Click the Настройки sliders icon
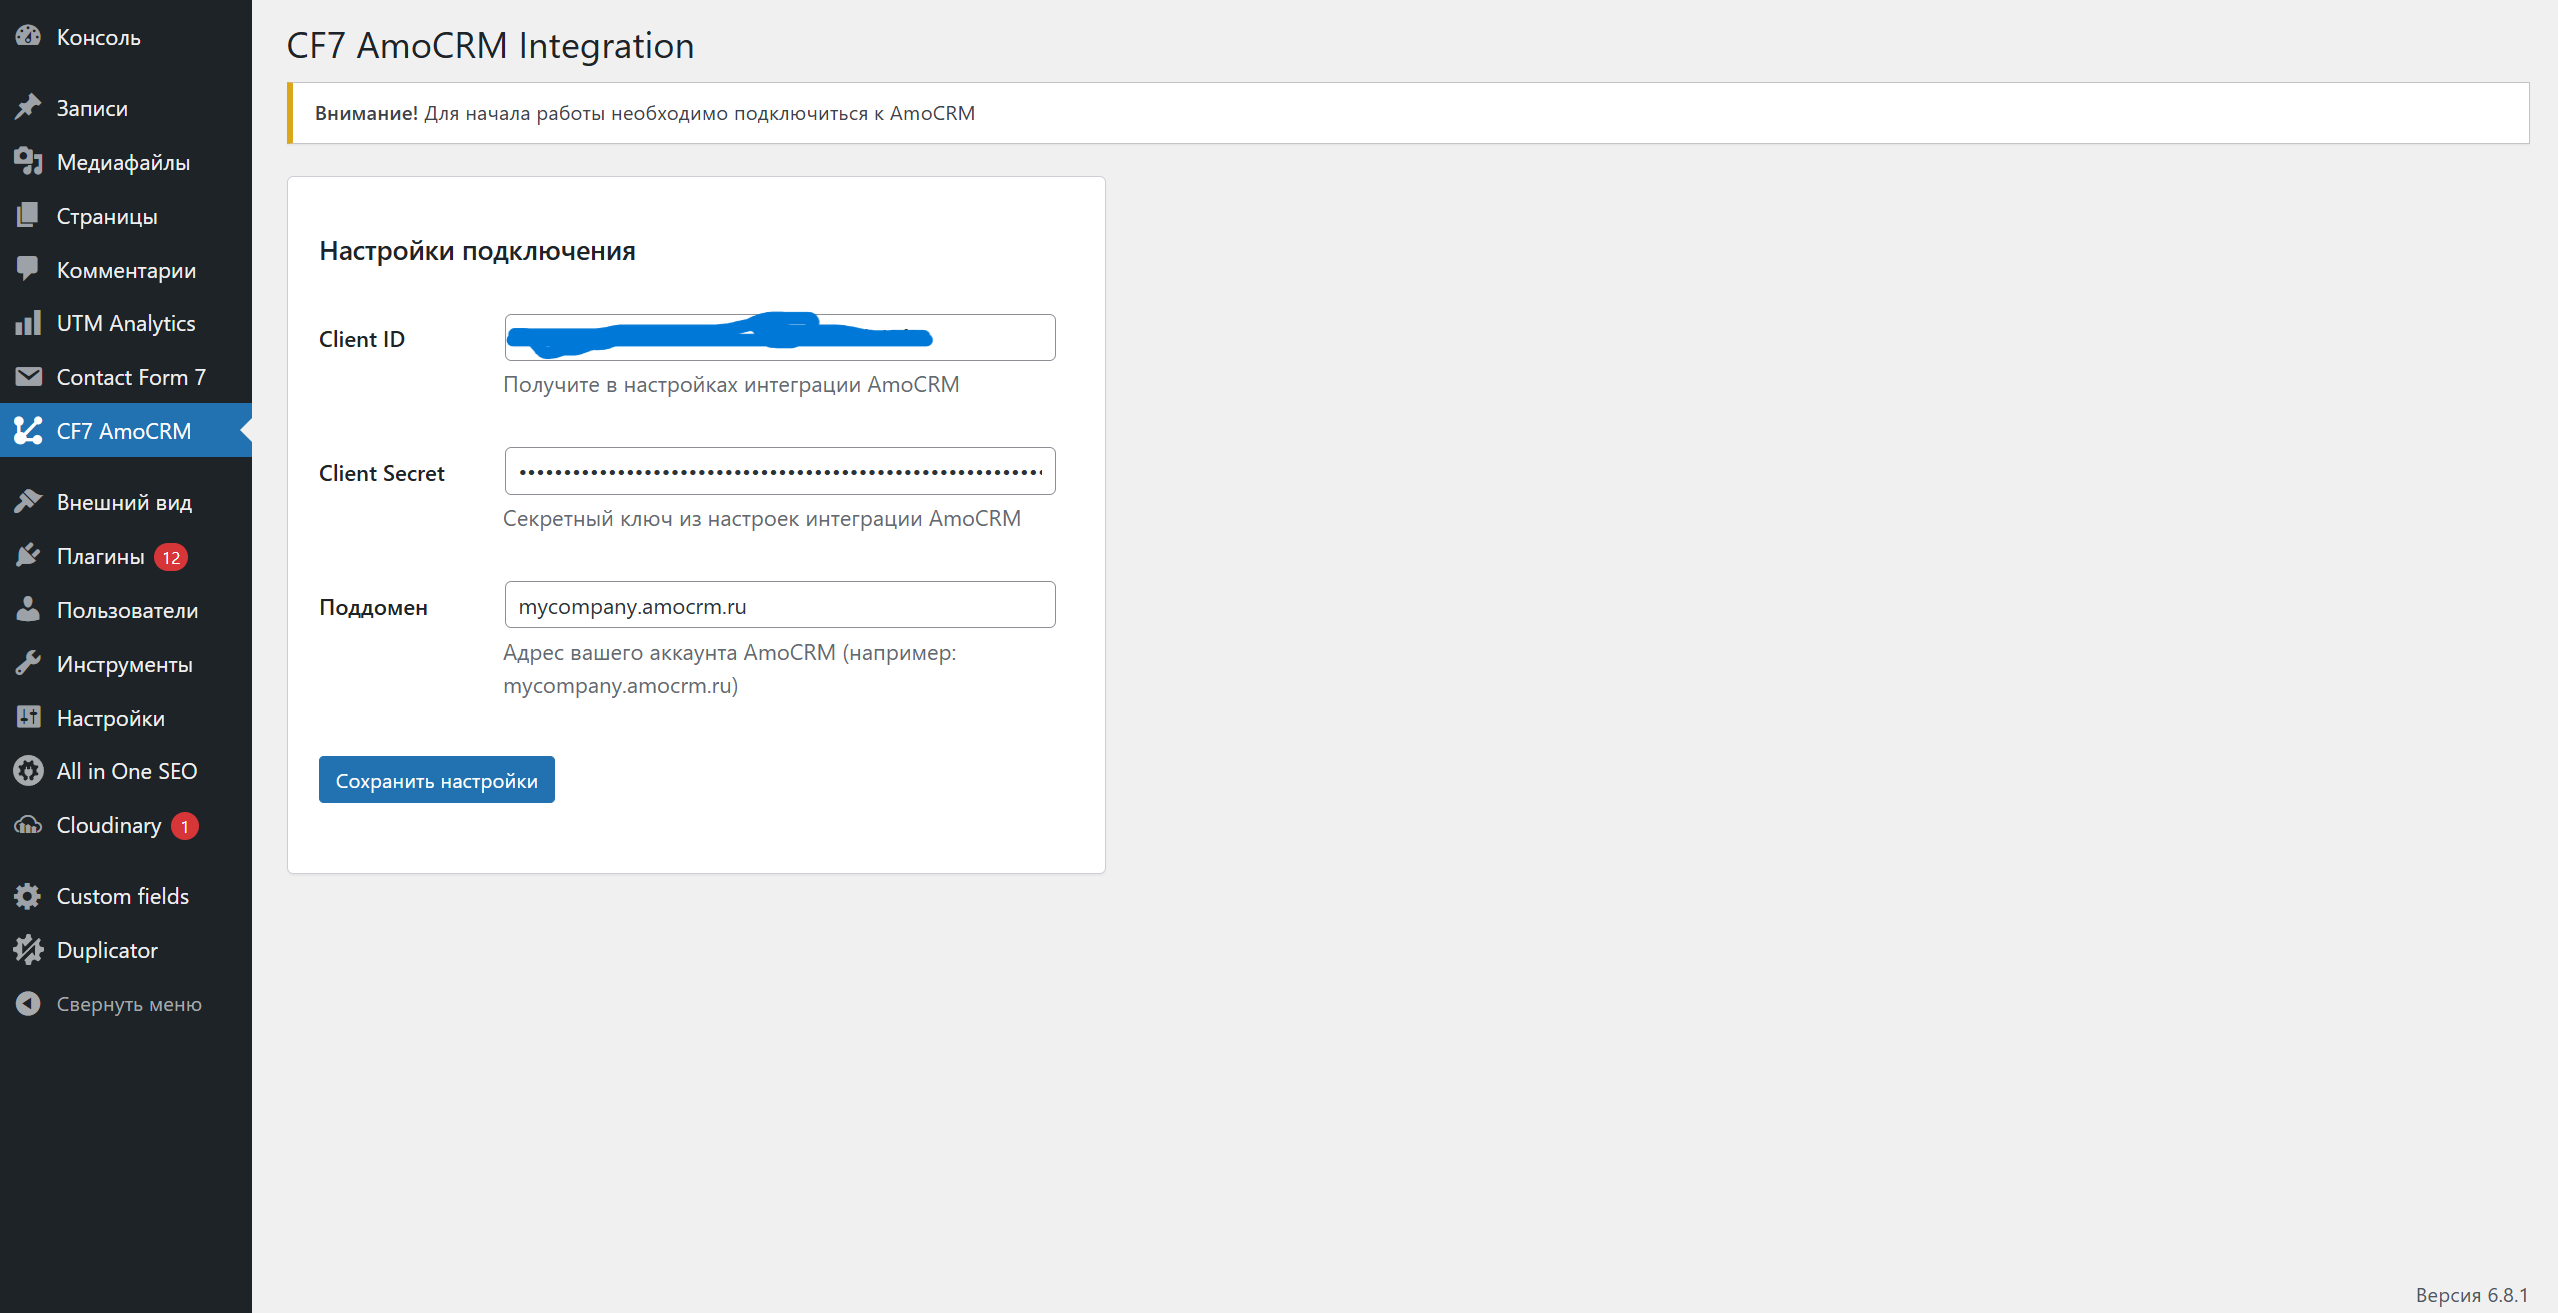The image size is (2558, 1313). point(28,718)
